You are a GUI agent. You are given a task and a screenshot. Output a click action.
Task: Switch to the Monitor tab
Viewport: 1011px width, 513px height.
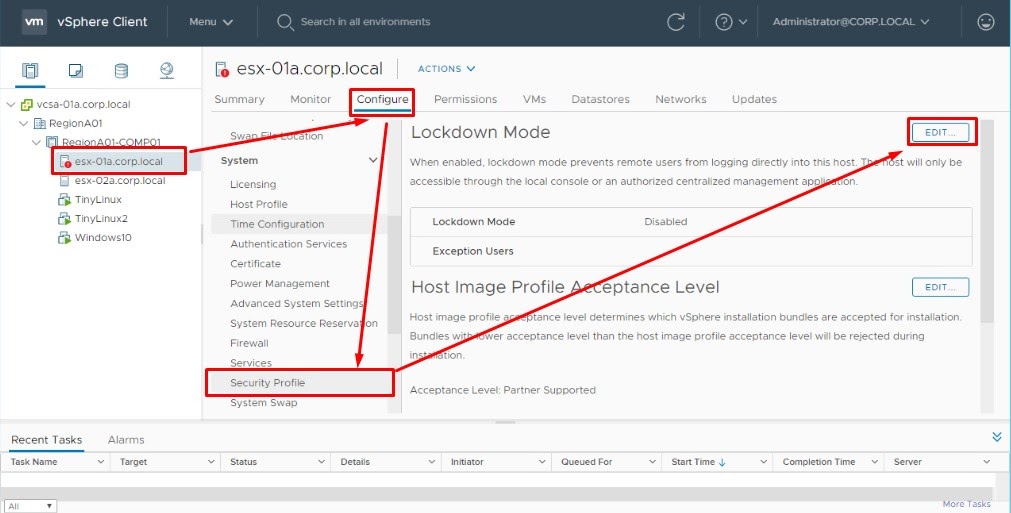pos(310,99)
